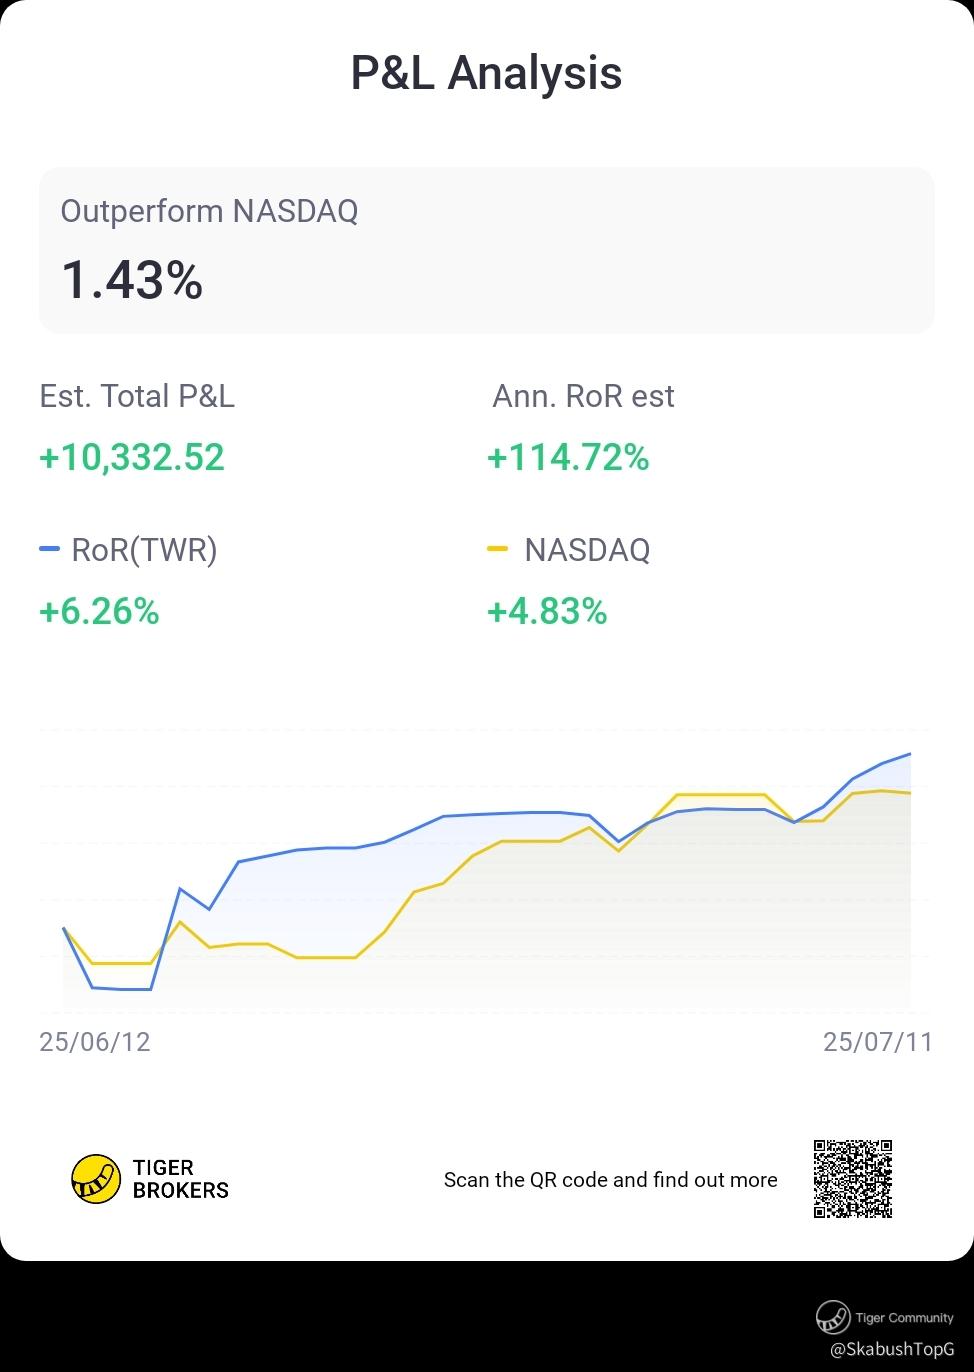
Task: Click the RoR(TWR) legend label
Action: point(144,550)
